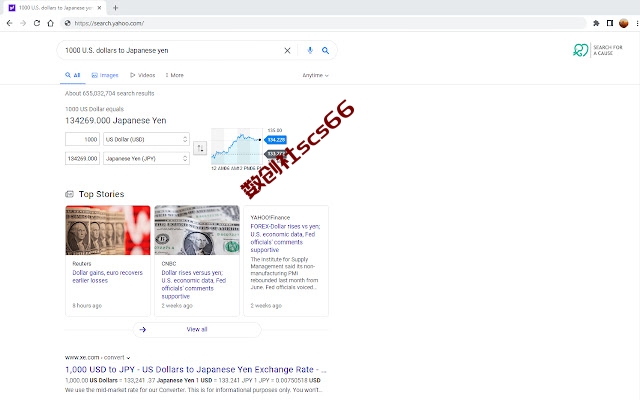Viewport: 640px width, 400px height.
Task: Close the '1000 U.S. dollars to Japanese yen' tab
Action: click(99, 8)
